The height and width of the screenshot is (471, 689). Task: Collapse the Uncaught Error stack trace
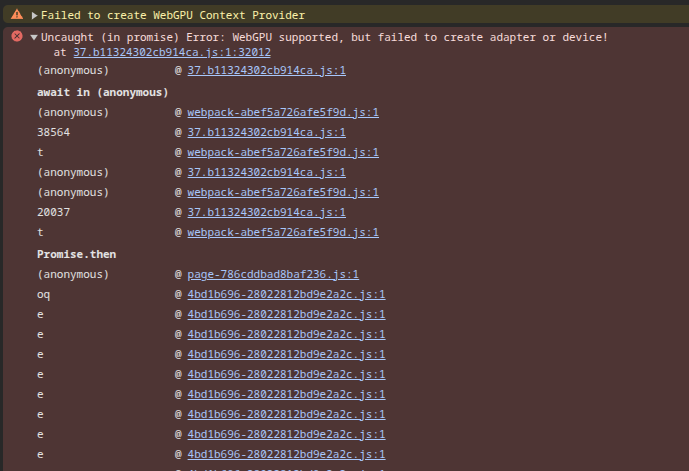[x=34, y=37]
